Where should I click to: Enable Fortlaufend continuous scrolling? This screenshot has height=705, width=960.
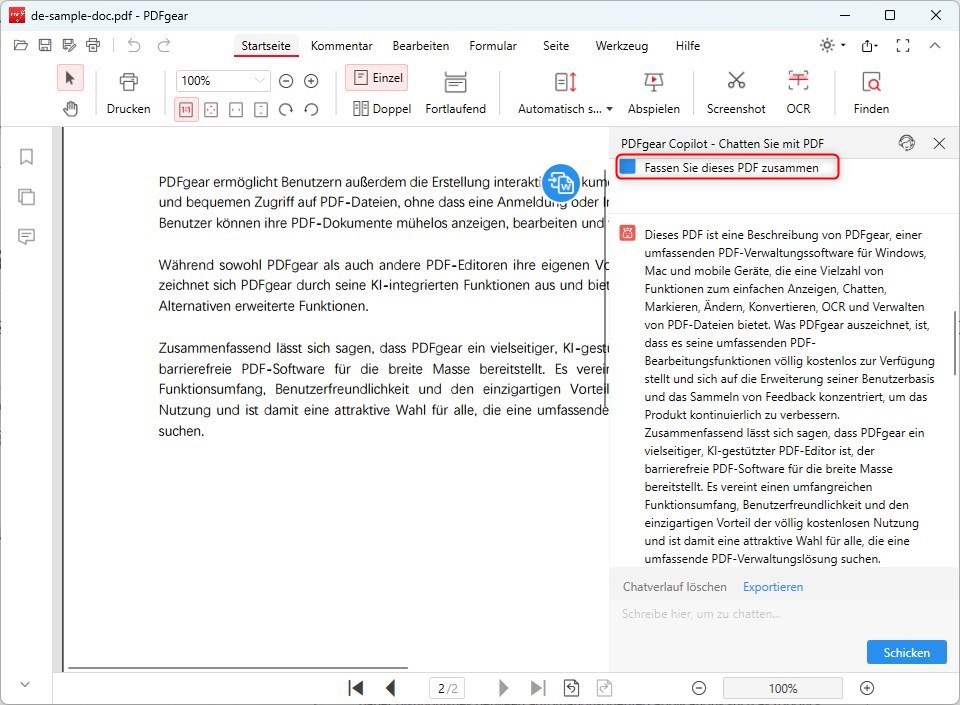(456, 93)
